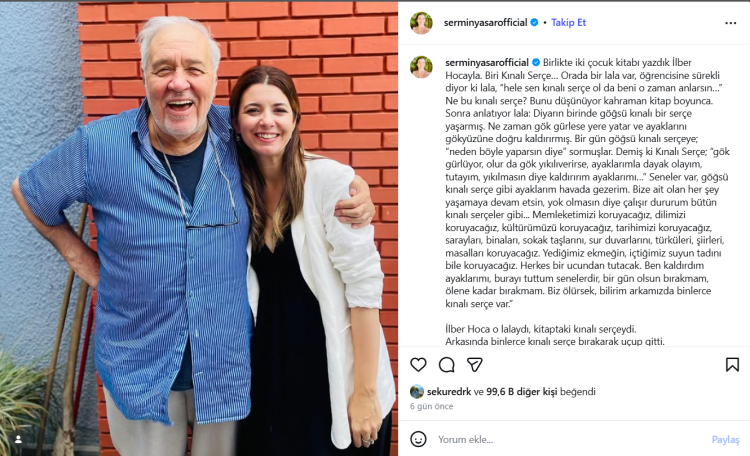The width and height of the screenshot is (750, 456).
Task: Follow account via Takip Et
Action: tap(568, 22)
